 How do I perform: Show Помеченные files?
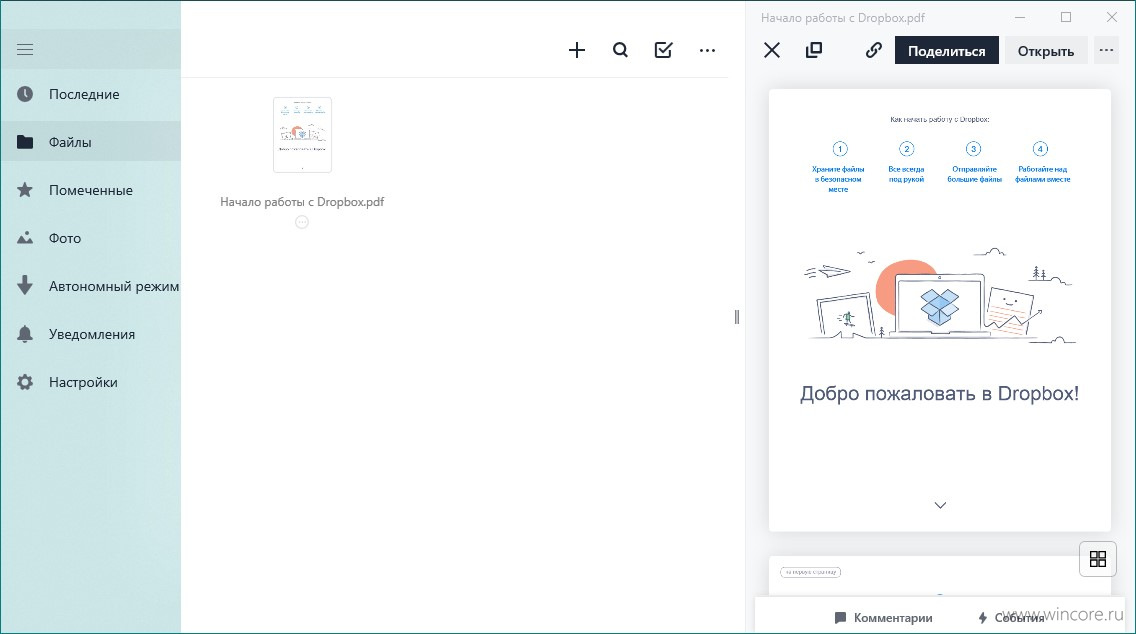[91, 190]
